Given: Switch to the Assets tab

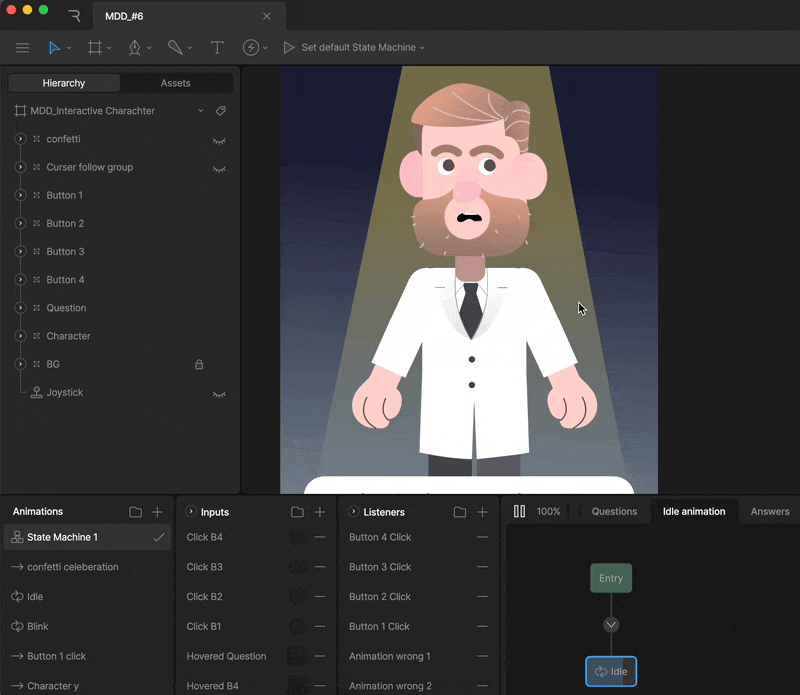Looking at the screenshot, I should point(176,83).
